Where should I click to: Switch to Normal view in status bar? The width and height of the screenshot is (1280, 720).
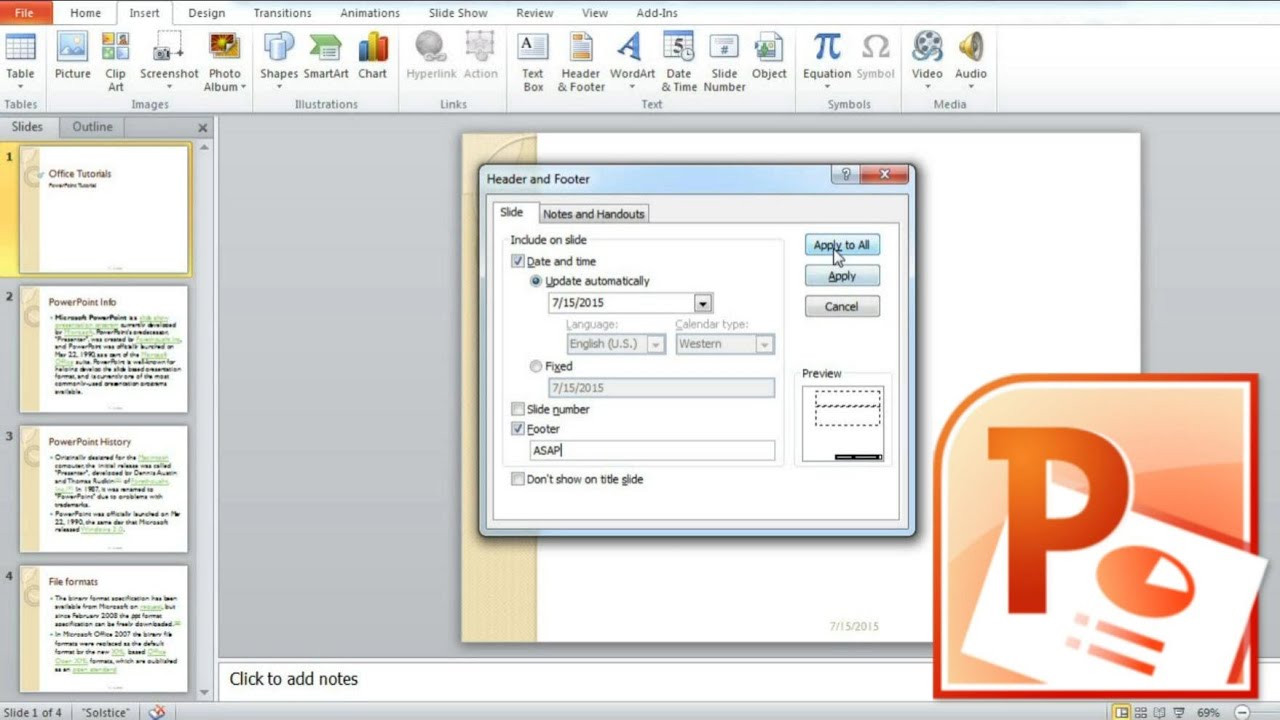pyautogui.click(x=1122, y=713)
